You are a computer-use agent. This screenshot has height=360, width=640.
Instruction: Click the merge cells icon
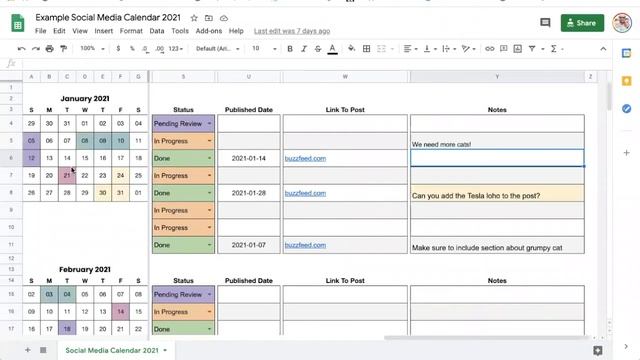pos(381,49)
